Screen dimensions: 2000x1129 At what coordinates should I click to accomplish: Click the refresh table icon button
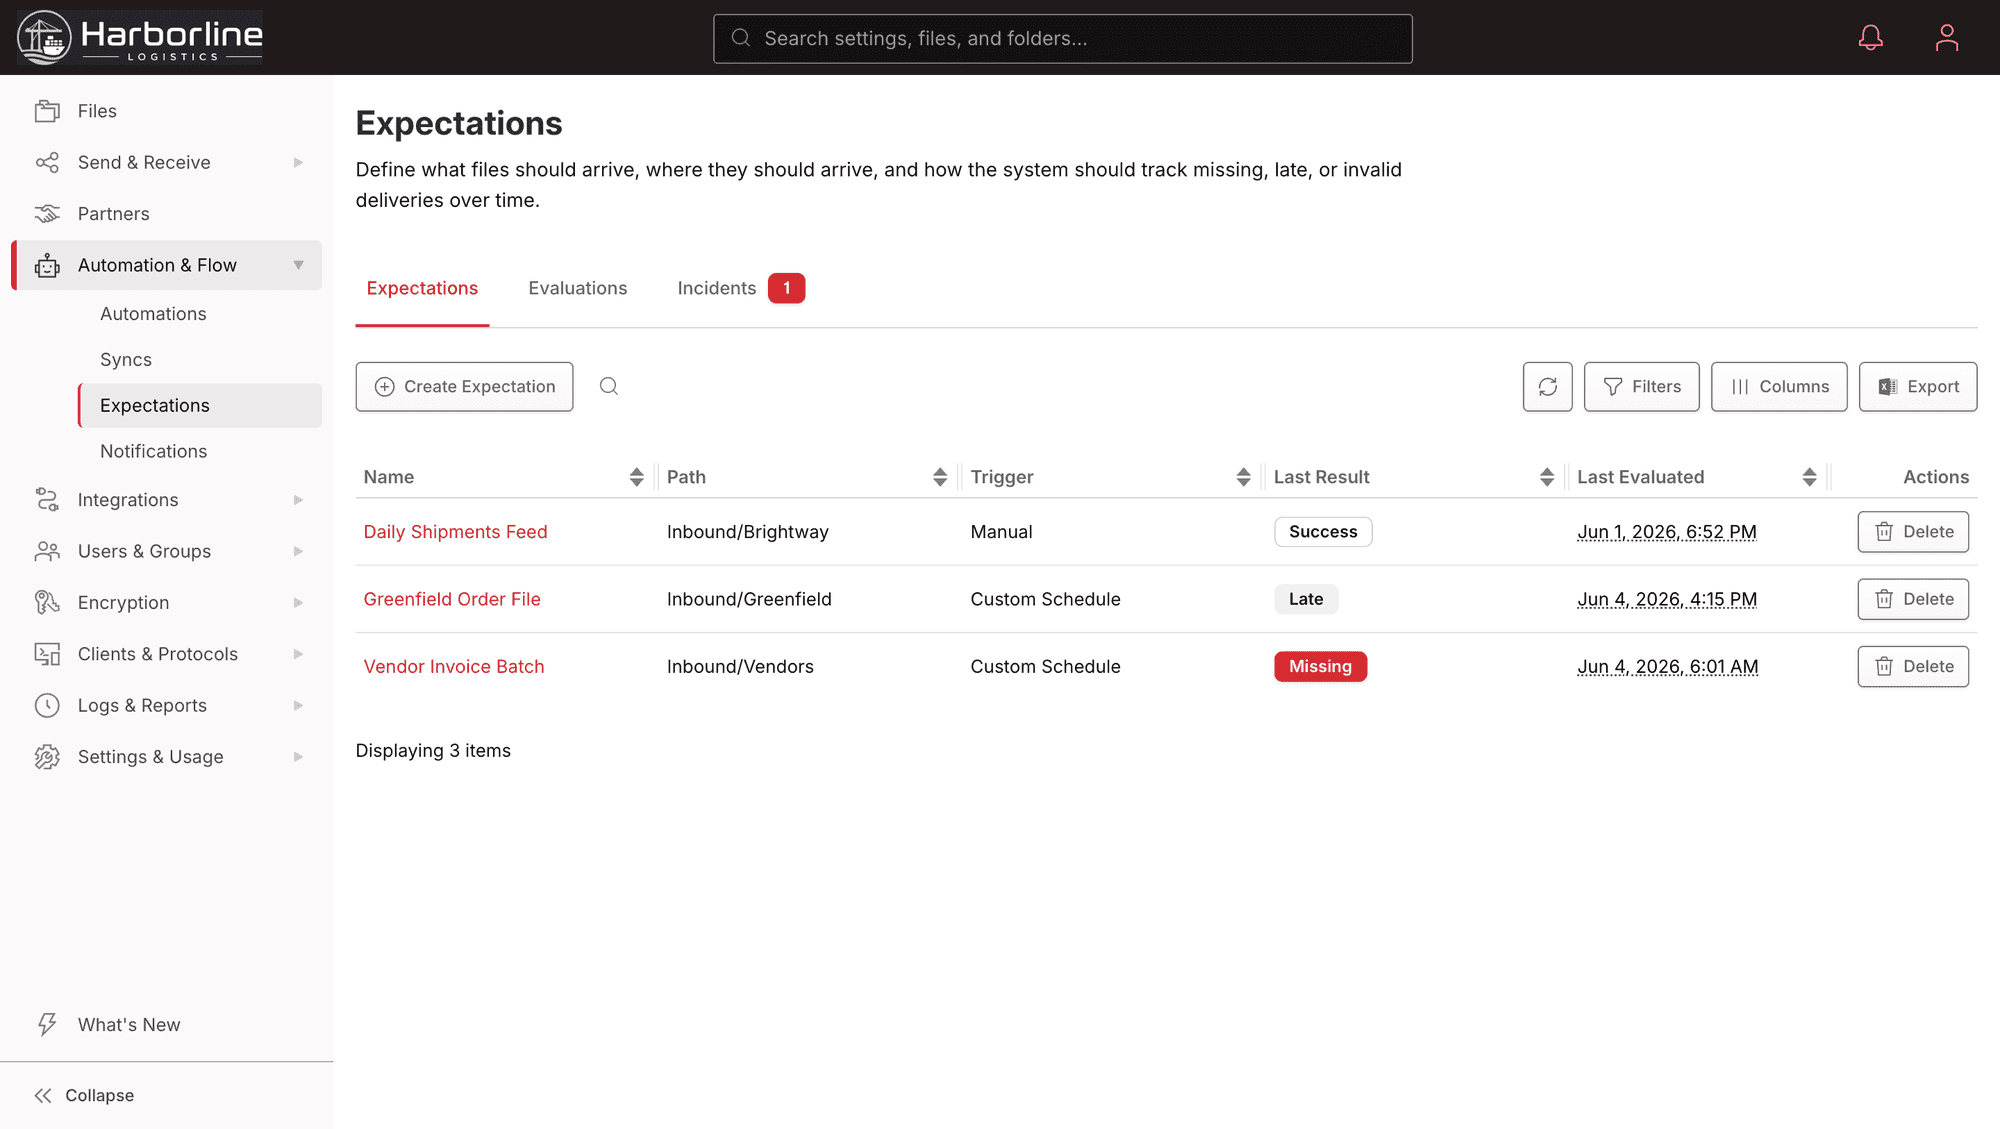click(1547, 387)
